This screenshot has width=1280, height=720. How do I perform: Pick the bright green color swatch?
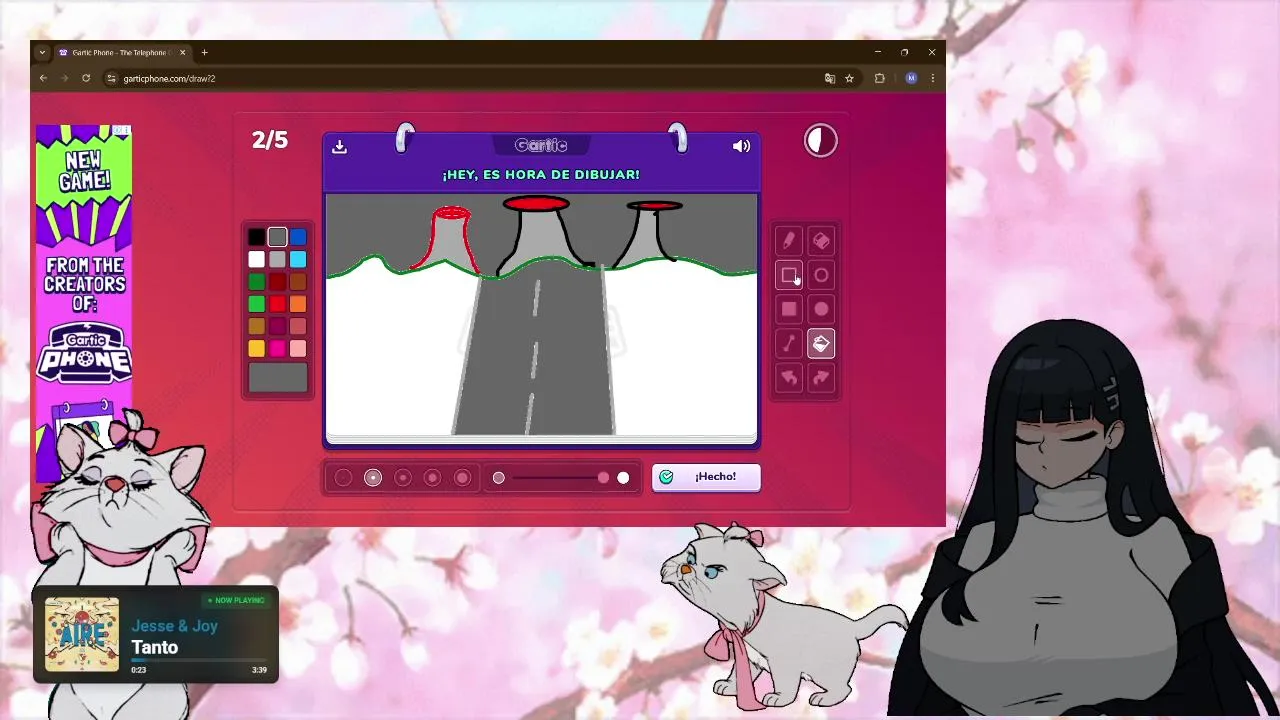[x=257, y=304]
